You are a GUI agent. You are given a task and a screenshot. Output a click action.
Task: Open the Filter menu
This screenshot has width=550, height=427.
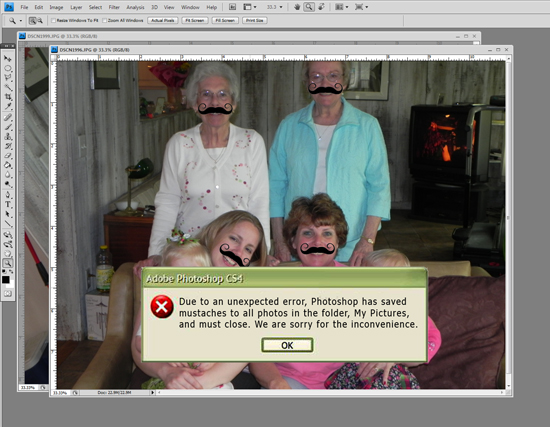pyautogui.click(x=114, y=7)
